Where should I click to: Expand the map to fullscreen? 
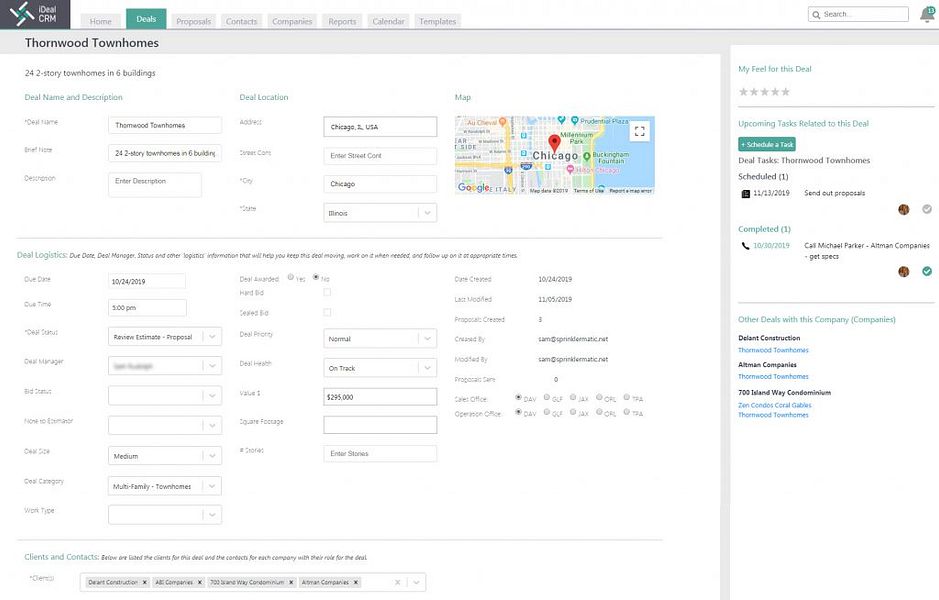click(639, 131)
